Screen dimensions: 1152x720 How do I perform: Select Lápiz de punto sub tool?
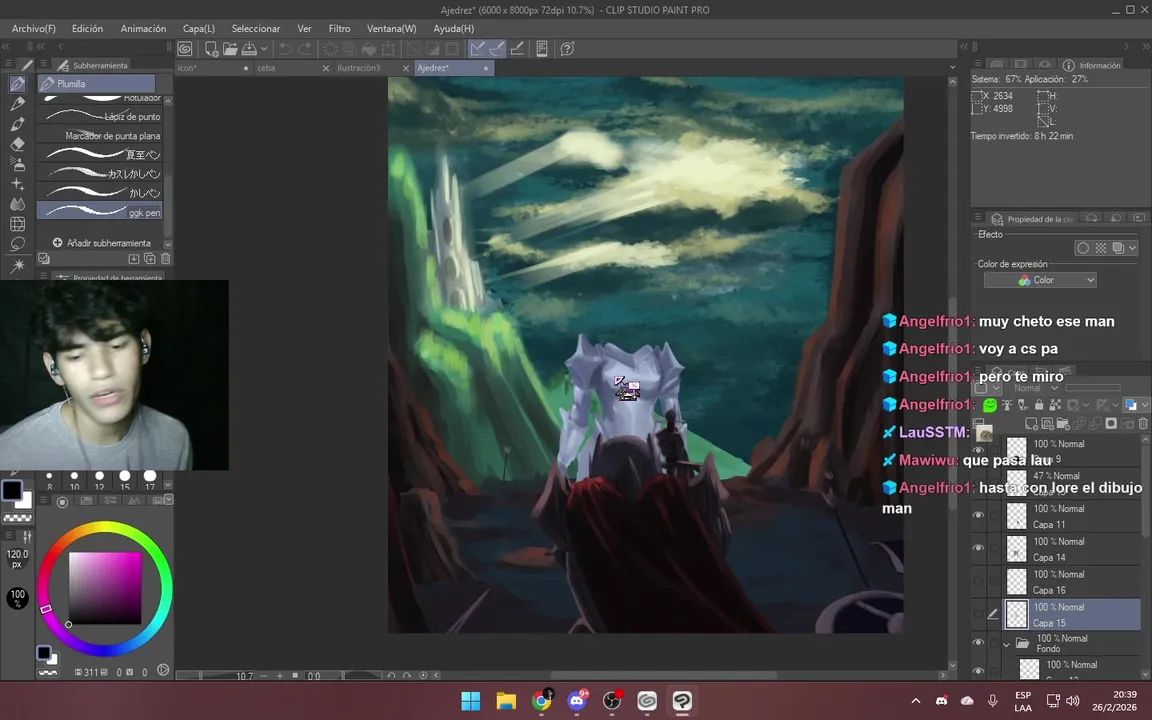100,116
